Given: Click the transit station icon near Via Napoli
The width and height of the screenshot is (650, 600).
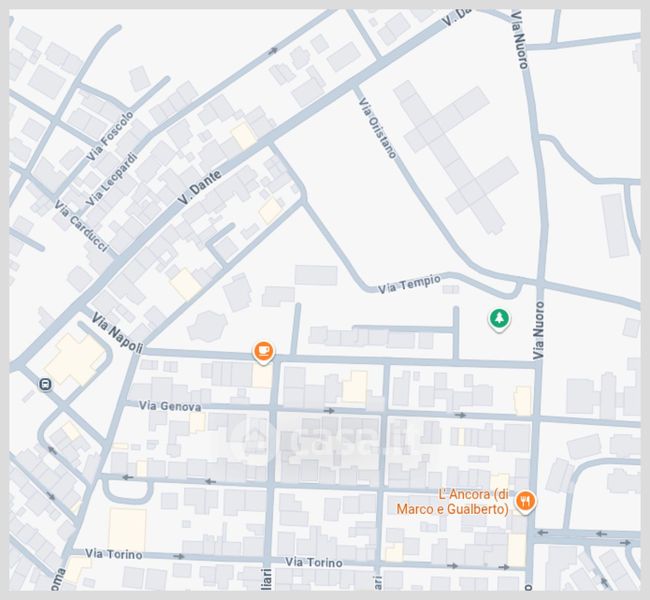Looking at the screenshot, I should [x=45, y=384].
